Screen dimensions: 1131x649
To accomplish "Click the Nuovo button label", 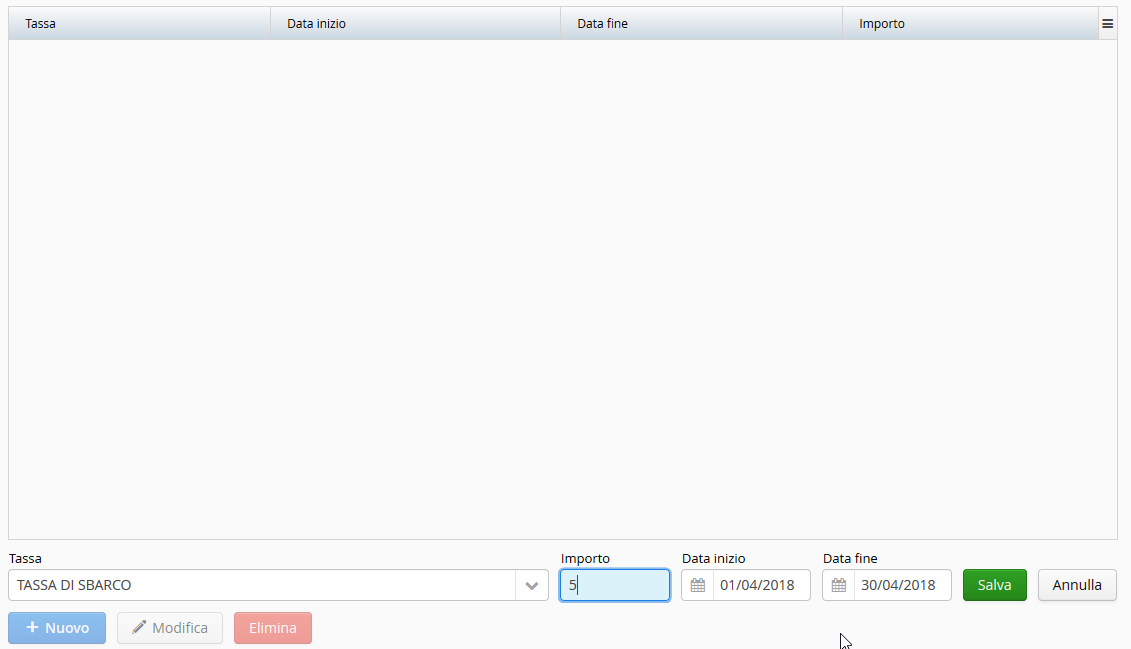I will [67, 628].
